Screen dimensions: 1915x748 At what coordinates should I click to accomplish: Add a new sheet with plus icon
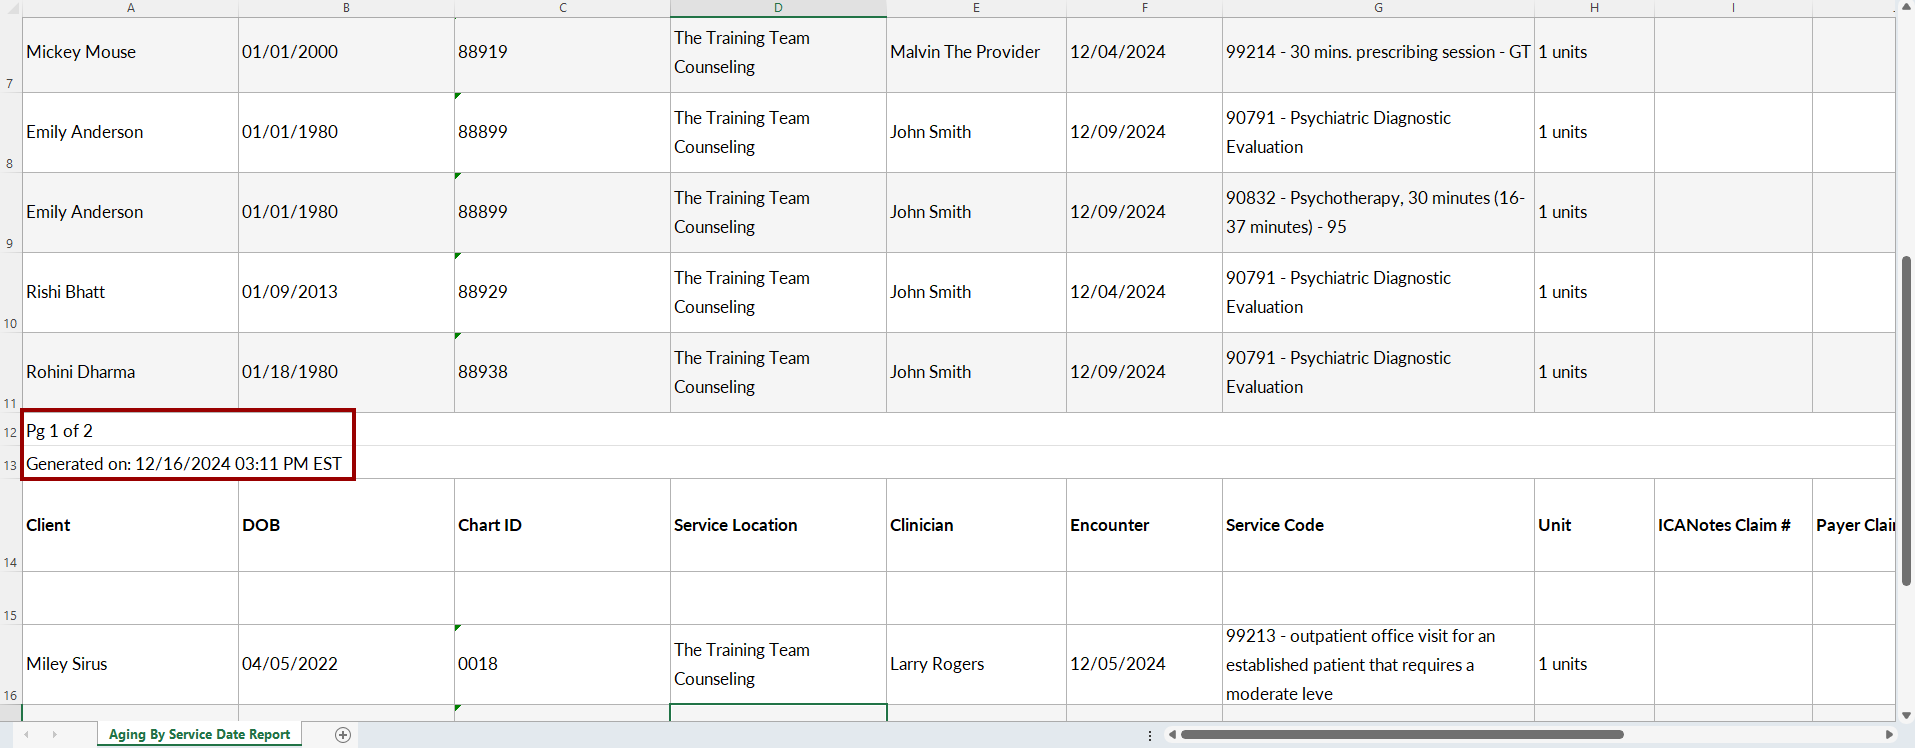(343, 735)
